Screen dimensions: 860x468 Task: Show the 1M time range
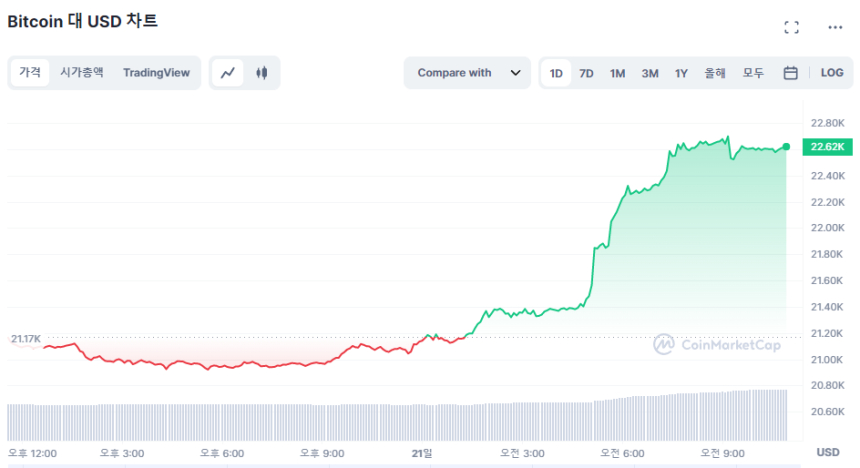[618, 73]
